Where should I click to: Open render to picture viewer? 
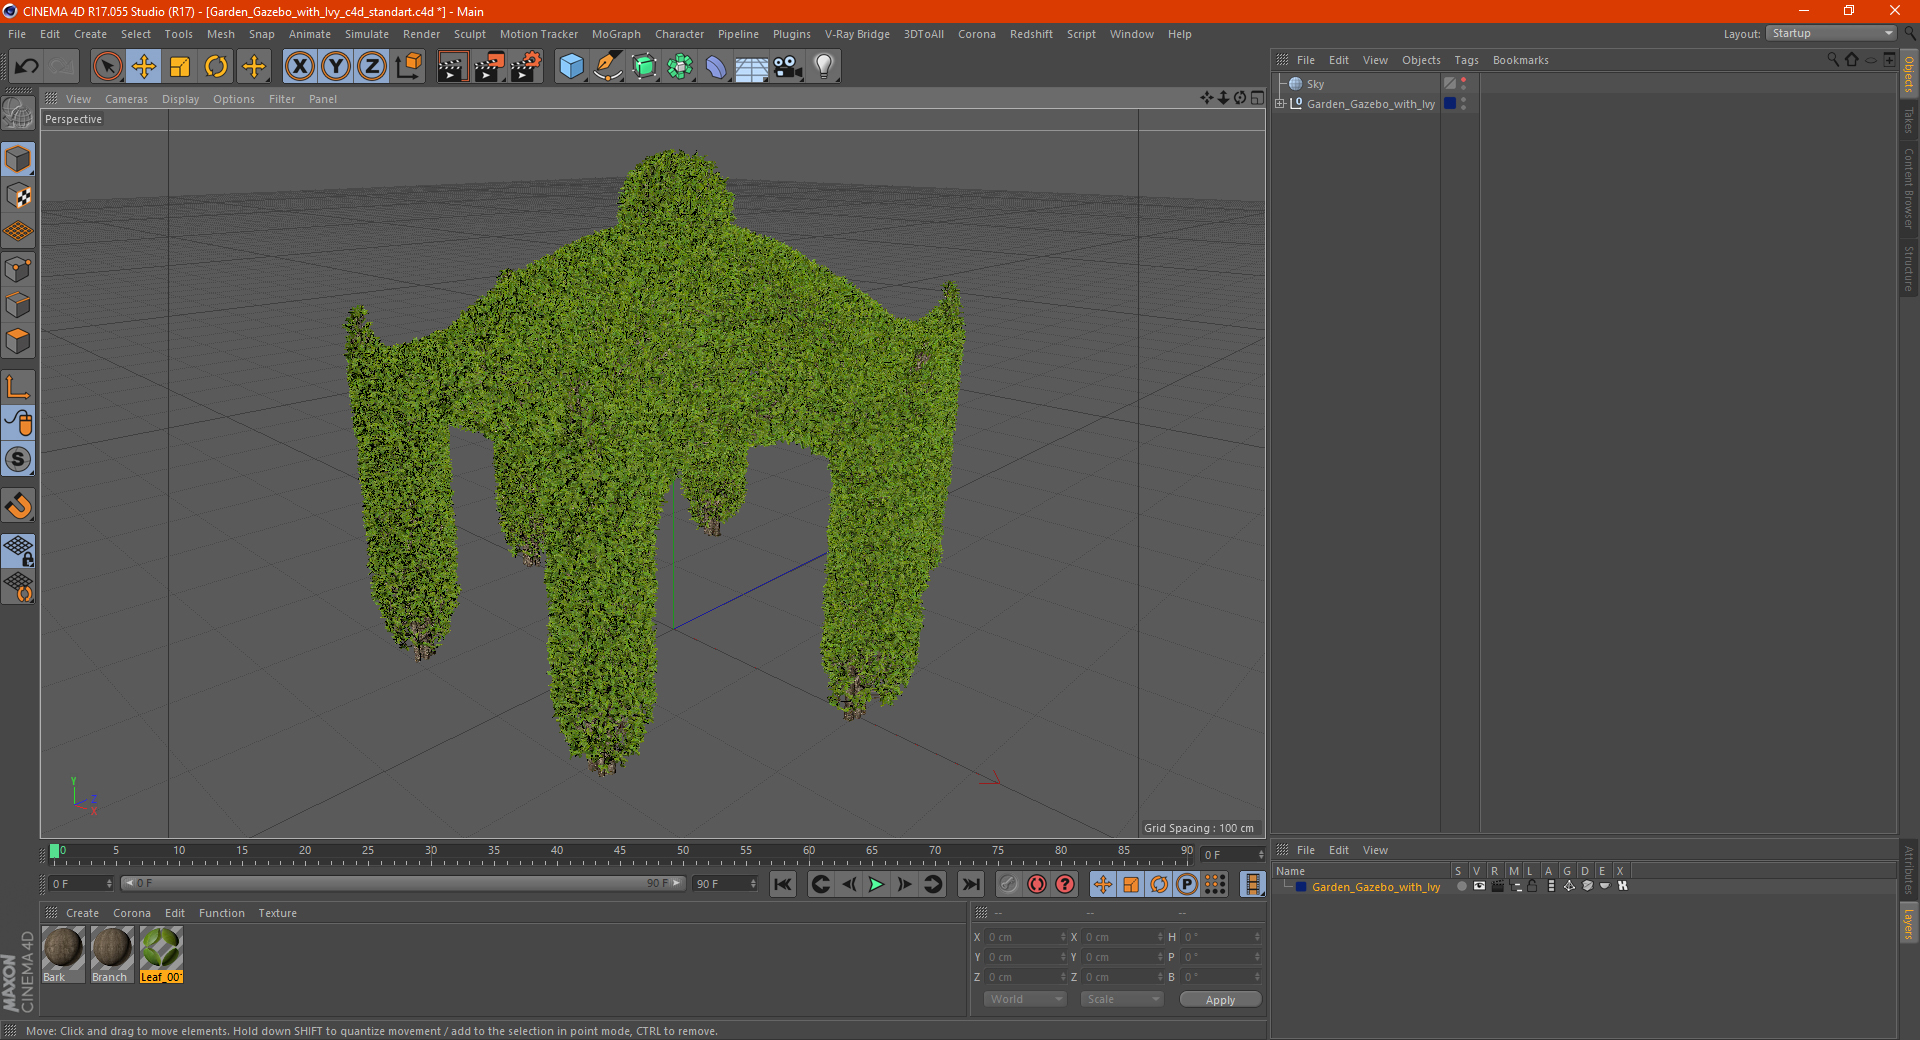[489, 67]
